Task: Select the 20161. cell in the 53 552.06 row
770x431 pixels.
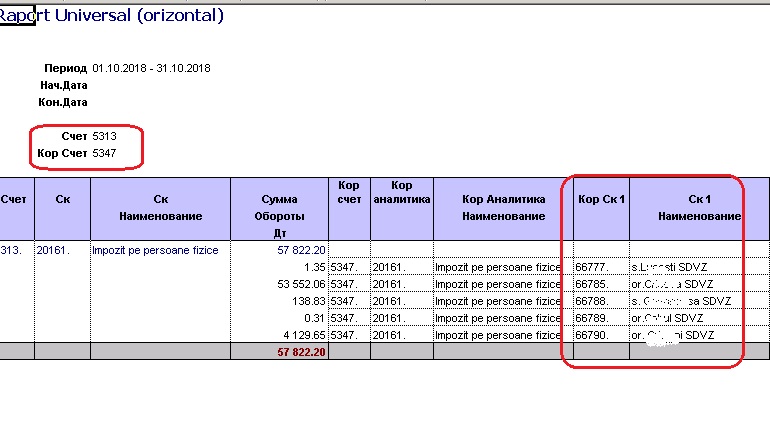Action: [x=402, y=284]
